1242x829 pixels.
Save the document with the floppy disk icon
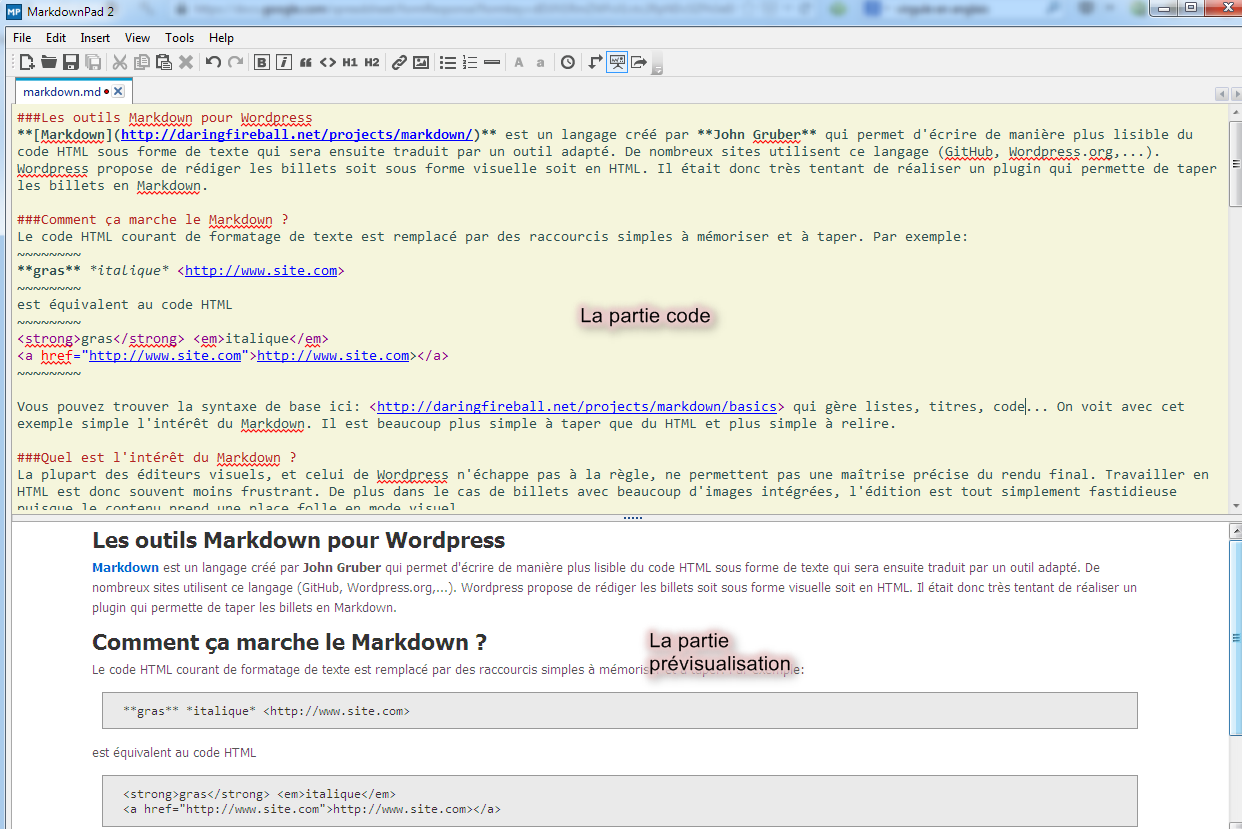pos(71,62)
